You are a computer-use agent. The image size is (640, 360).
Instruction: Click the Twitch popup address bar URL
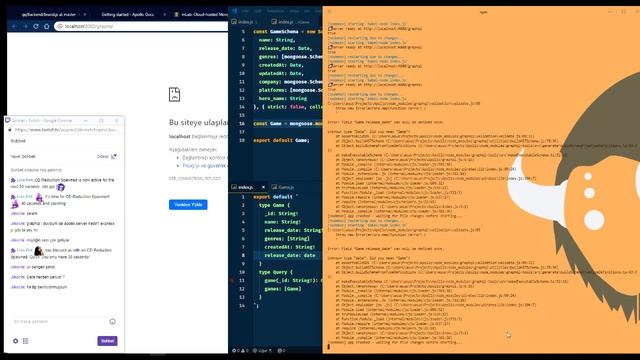coord(67,130)
